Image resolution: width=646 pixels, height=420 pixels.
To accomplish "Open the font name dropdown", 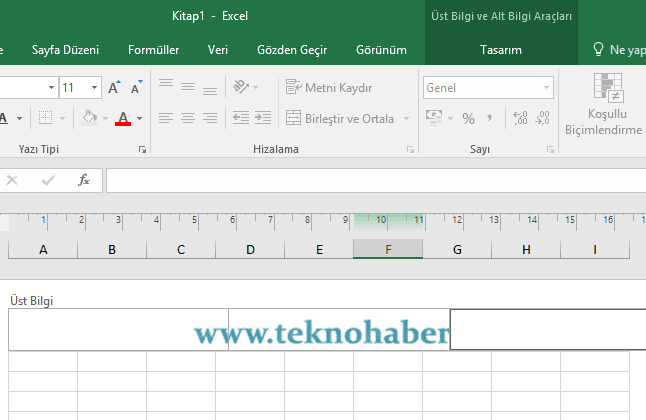I will (x=51, y=87).
